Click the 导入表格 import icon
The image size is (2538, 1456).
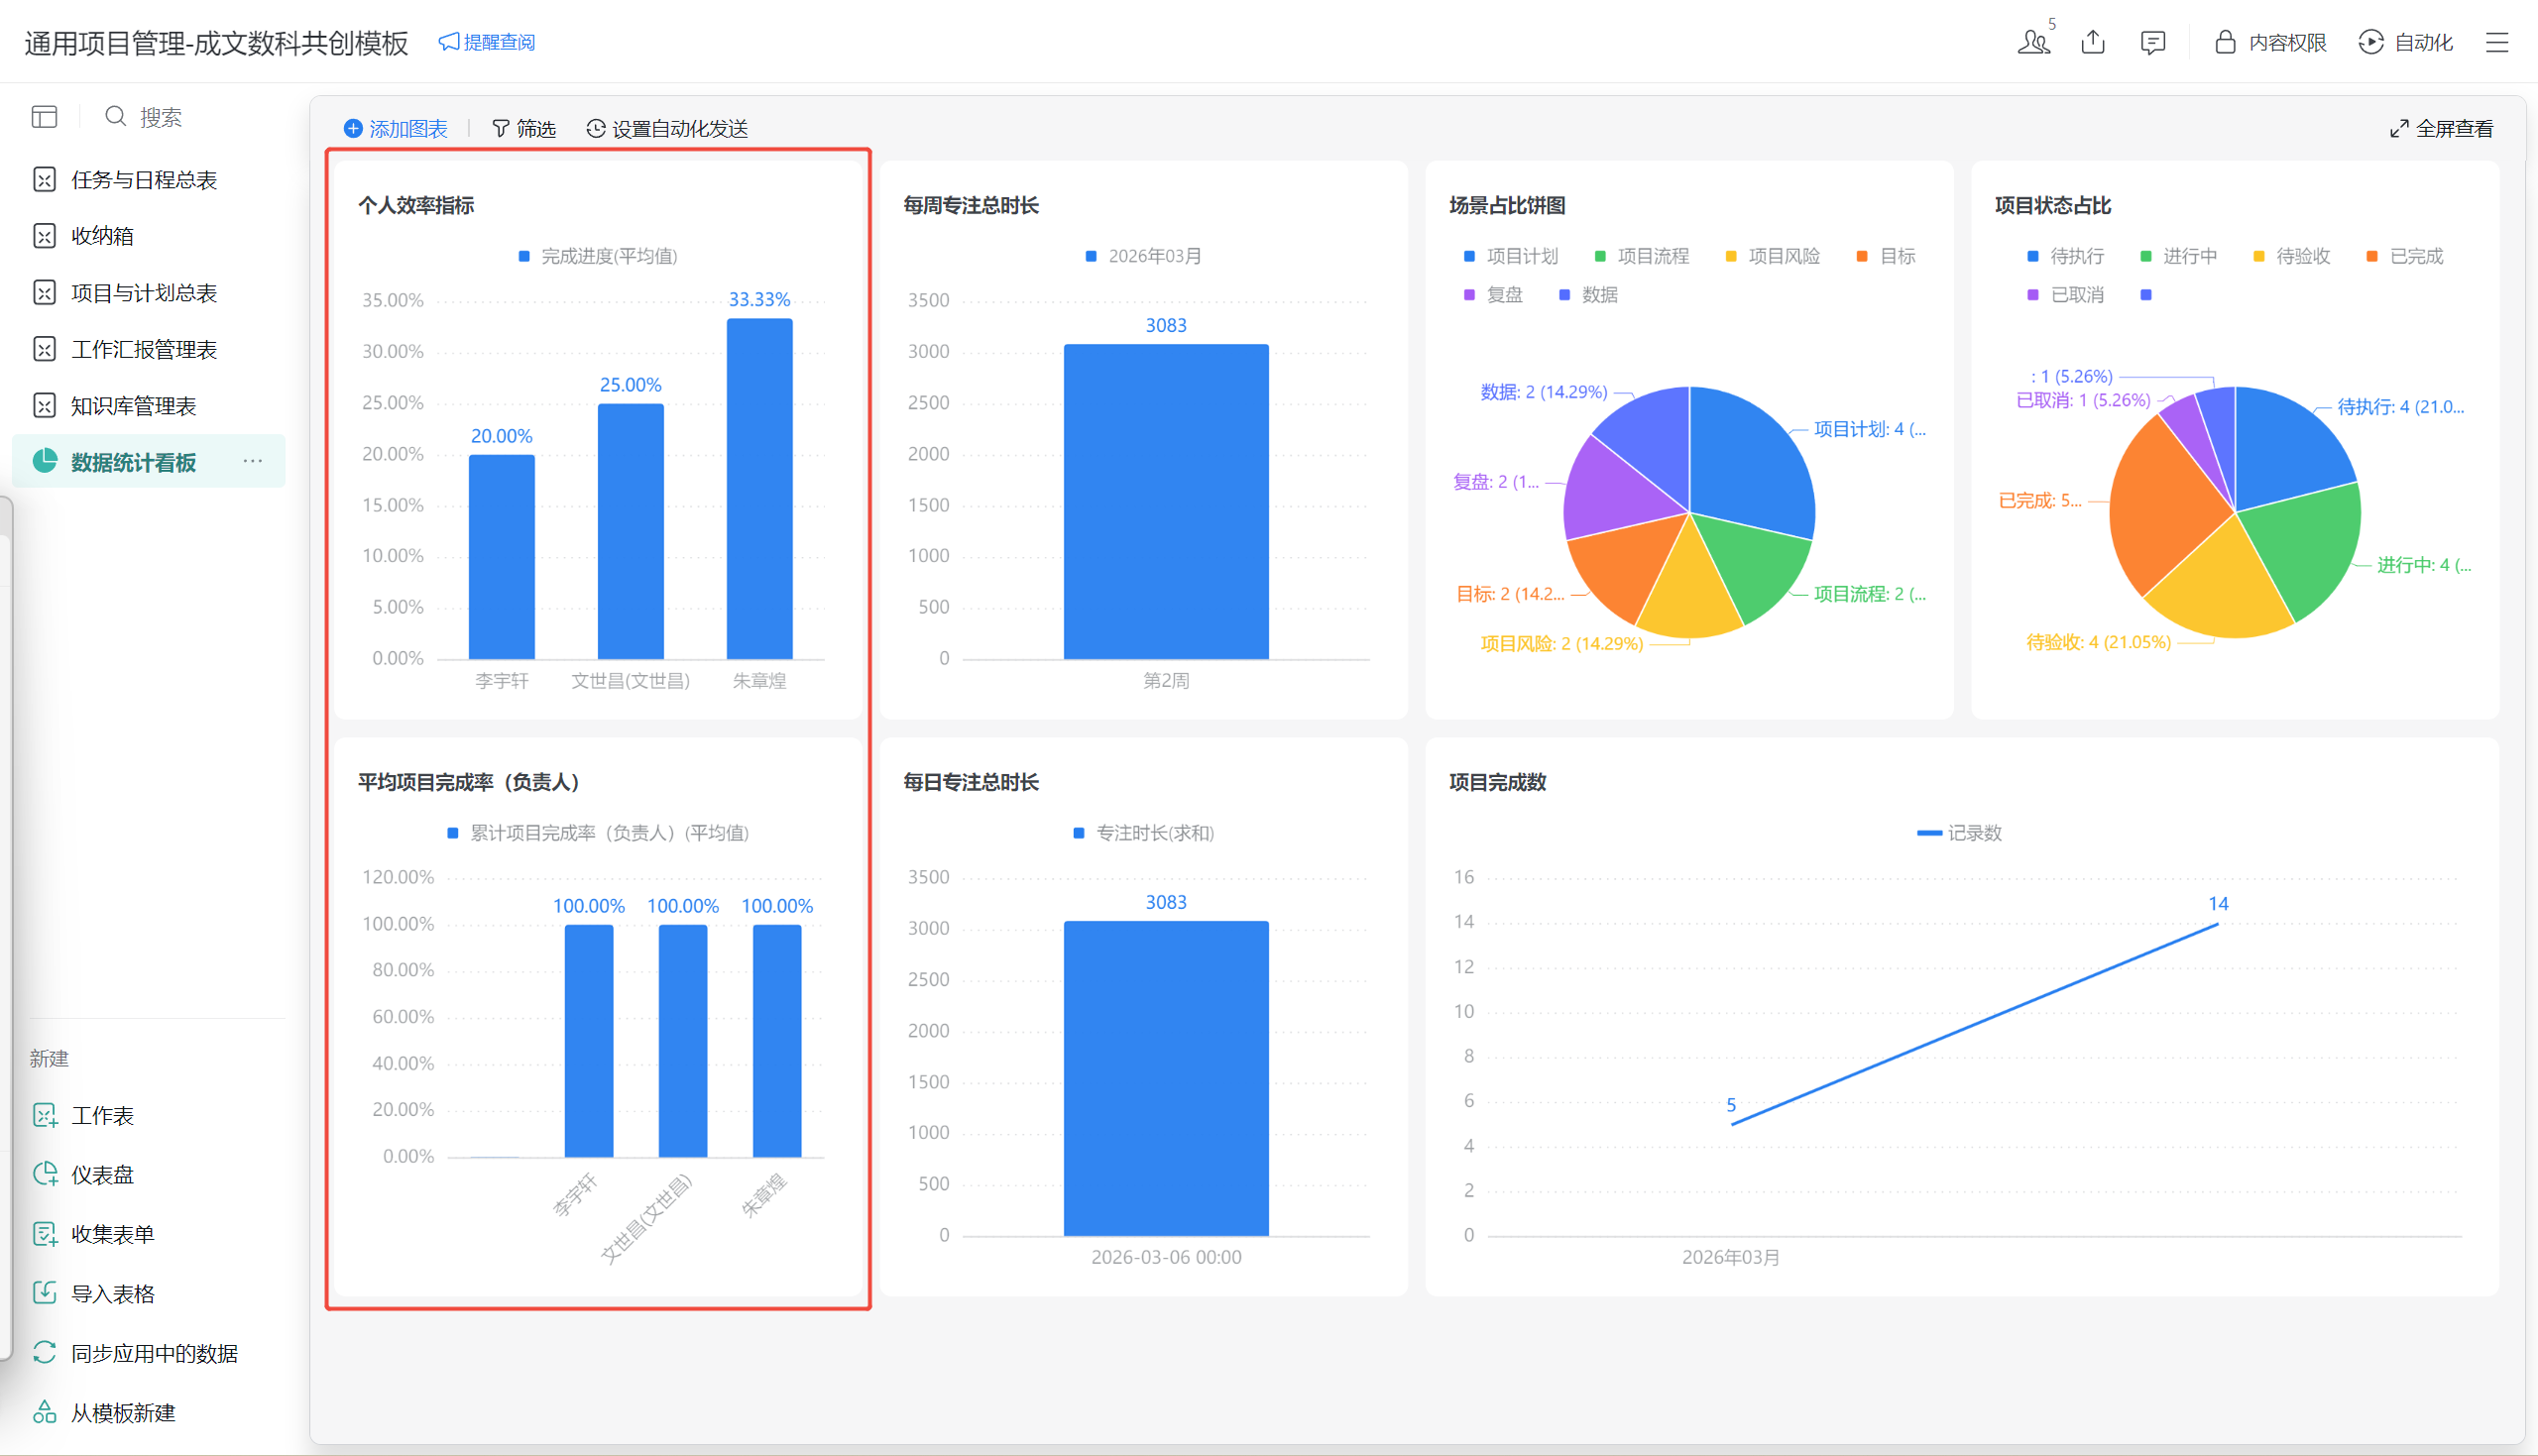click(45, 1293)
